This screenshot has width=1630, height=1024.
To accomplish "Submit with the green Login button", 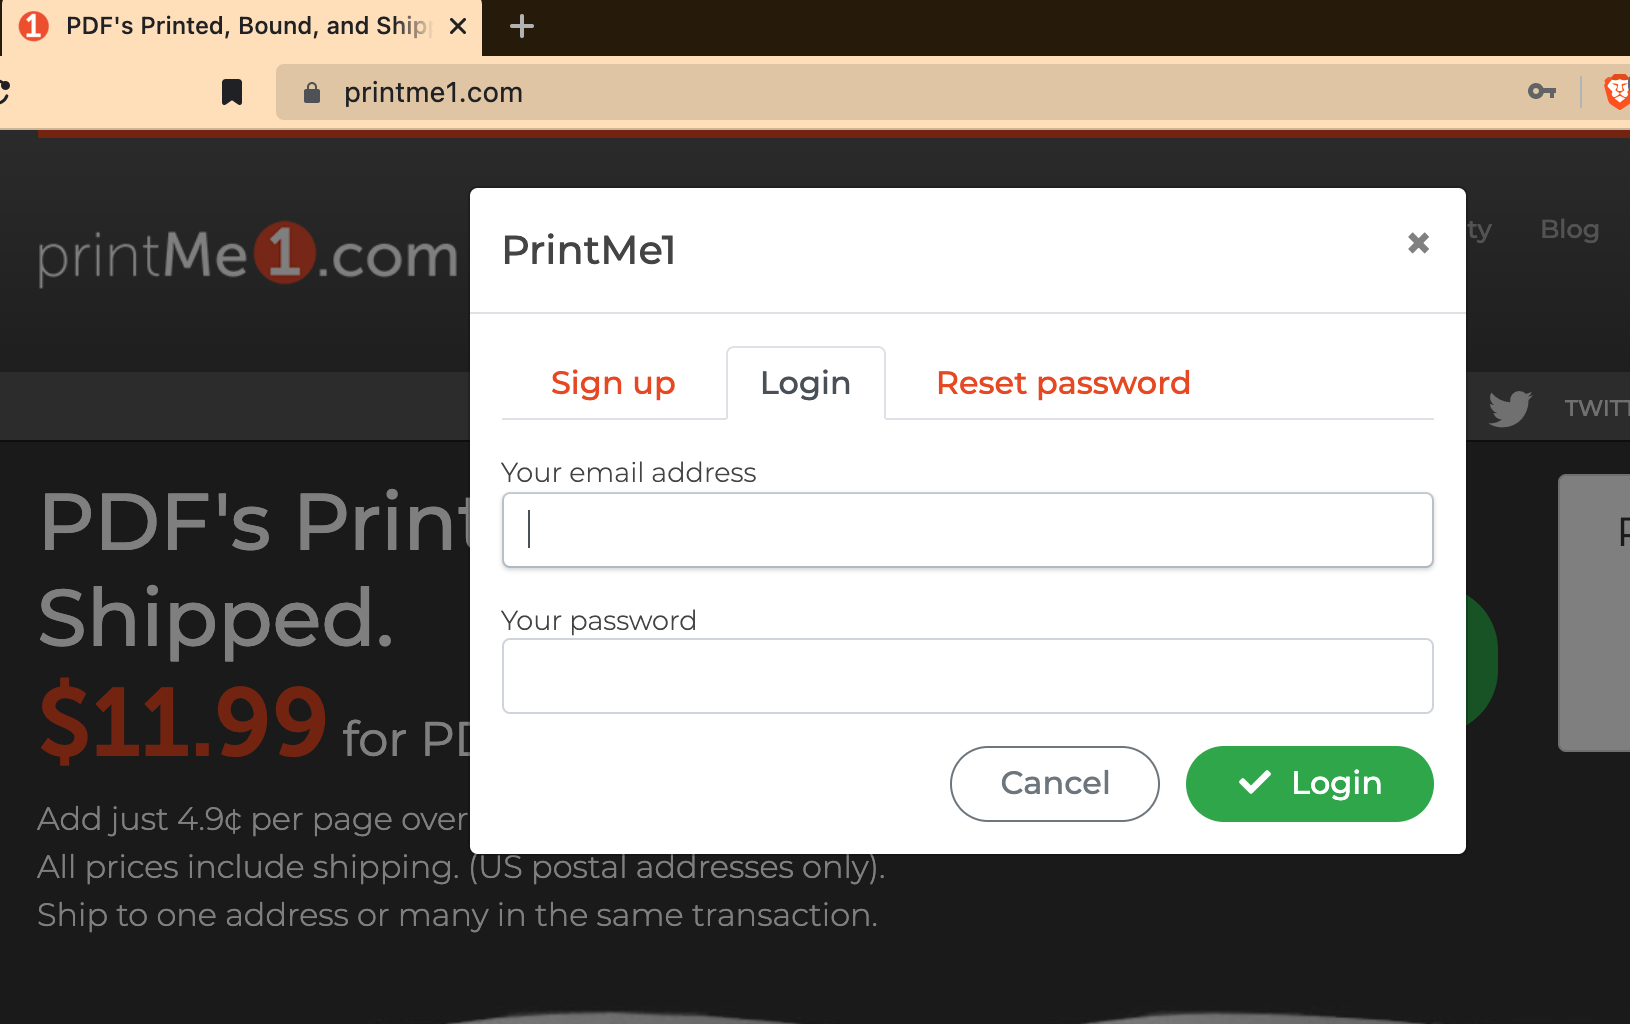I will (1309, 784).
